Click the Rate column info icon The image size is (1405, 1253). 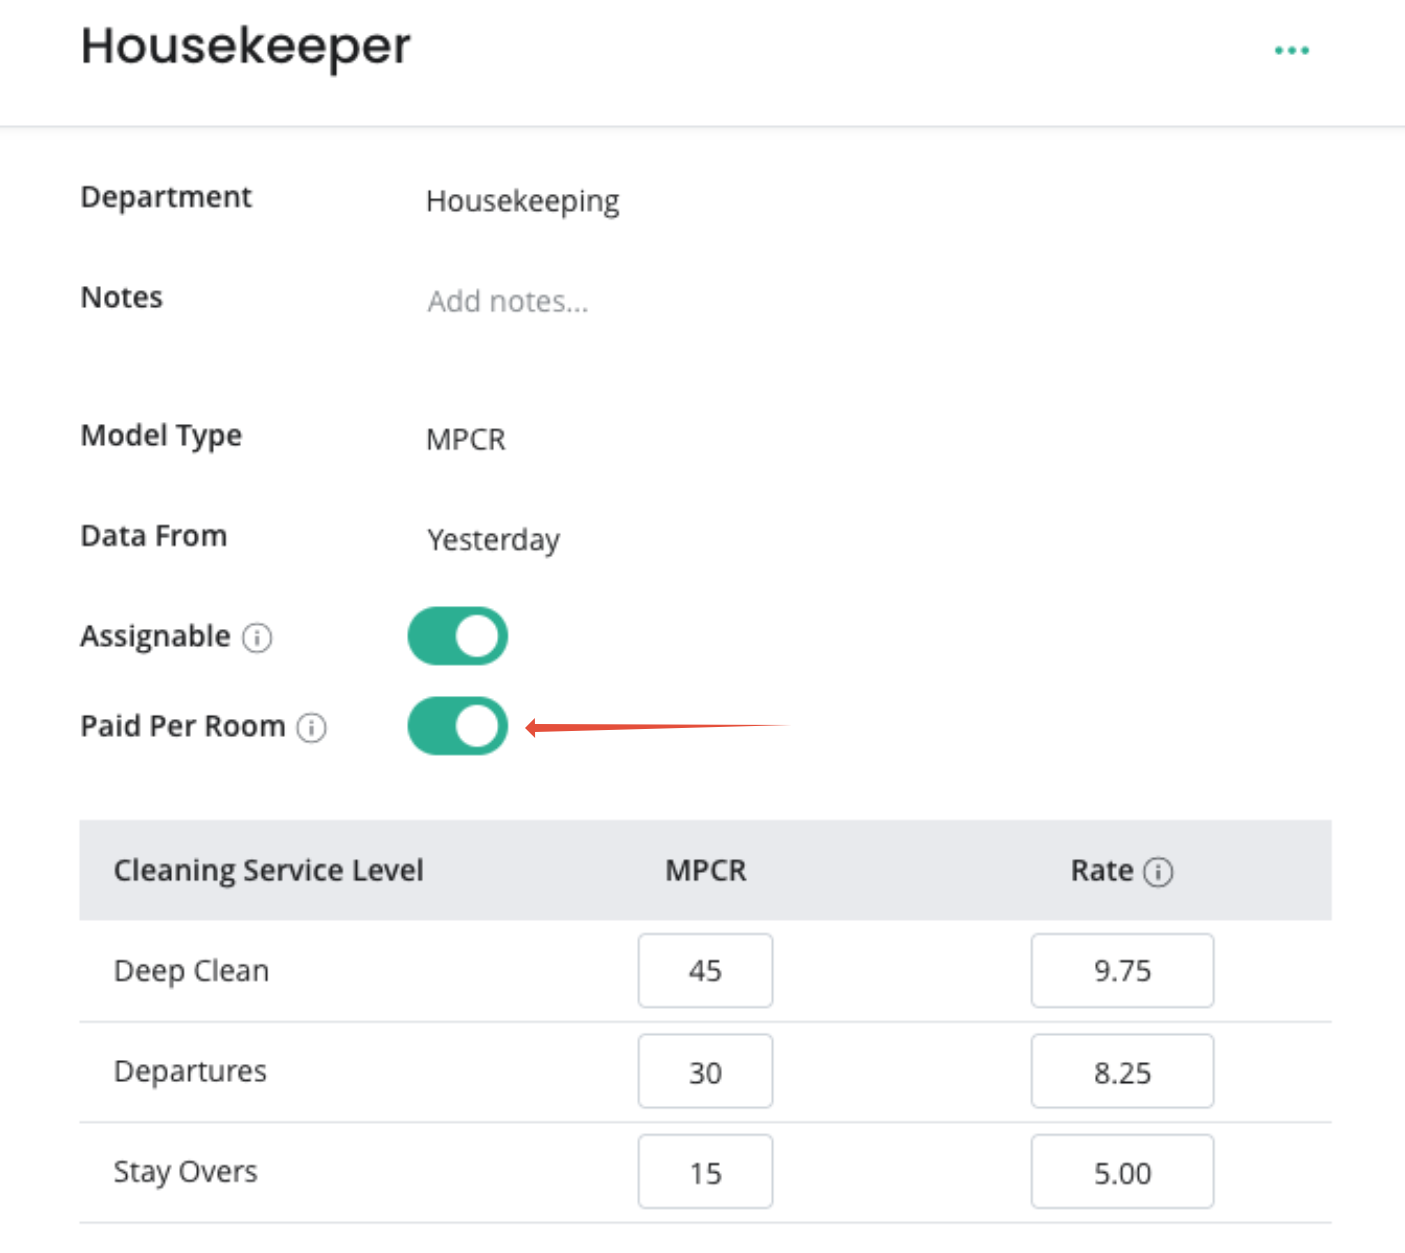(1158, 872)
